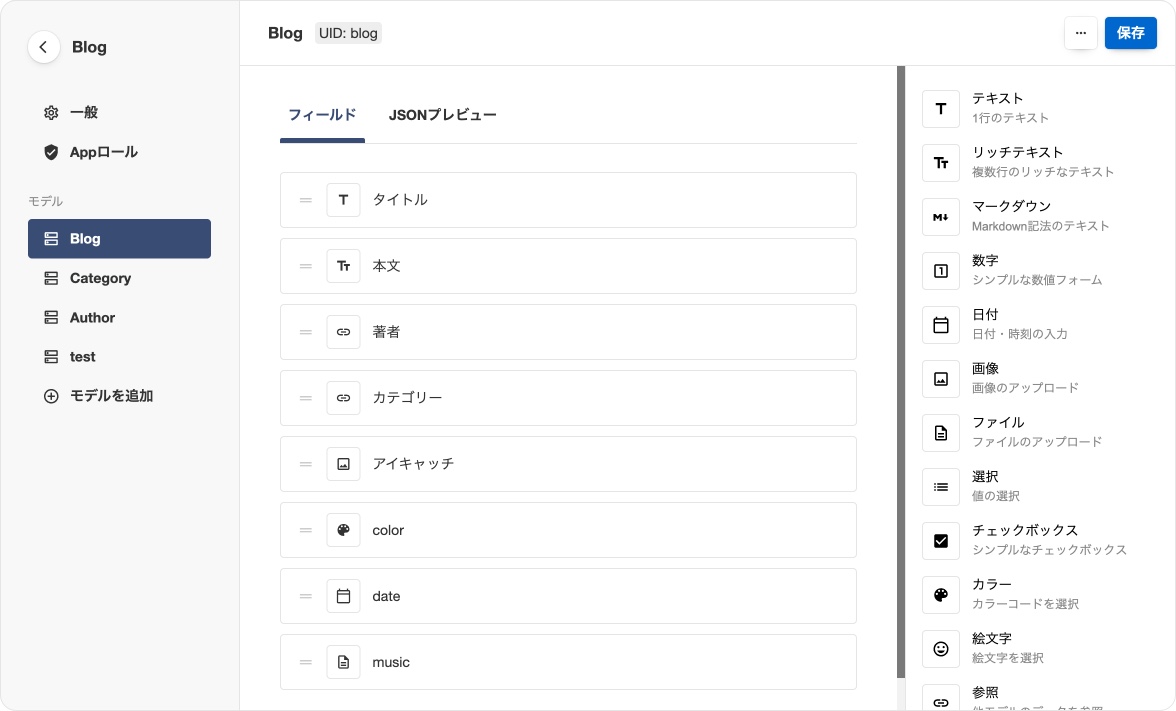Click the back arrow next to Blog
The height and width of the screenshot is (711, 1176).
pos(43,47)
